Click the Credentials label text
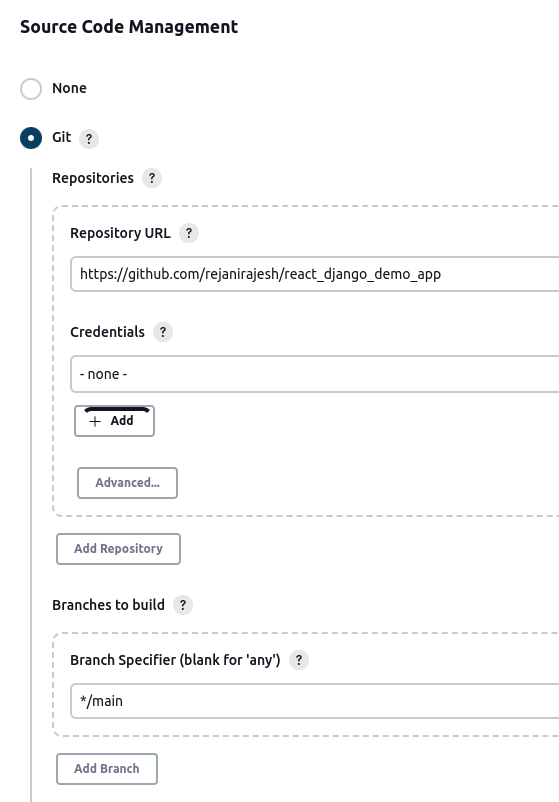This screenshot has width=559, height=802. [x=107, y=332]
